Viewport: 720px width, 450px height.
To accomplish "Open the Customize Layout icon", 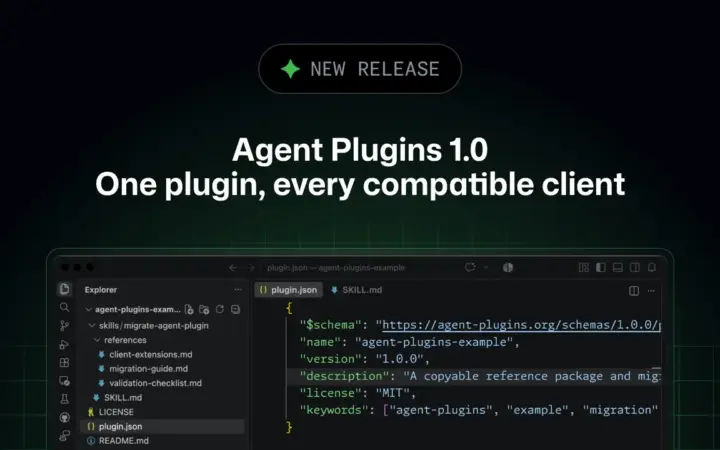I will (584, 267).
